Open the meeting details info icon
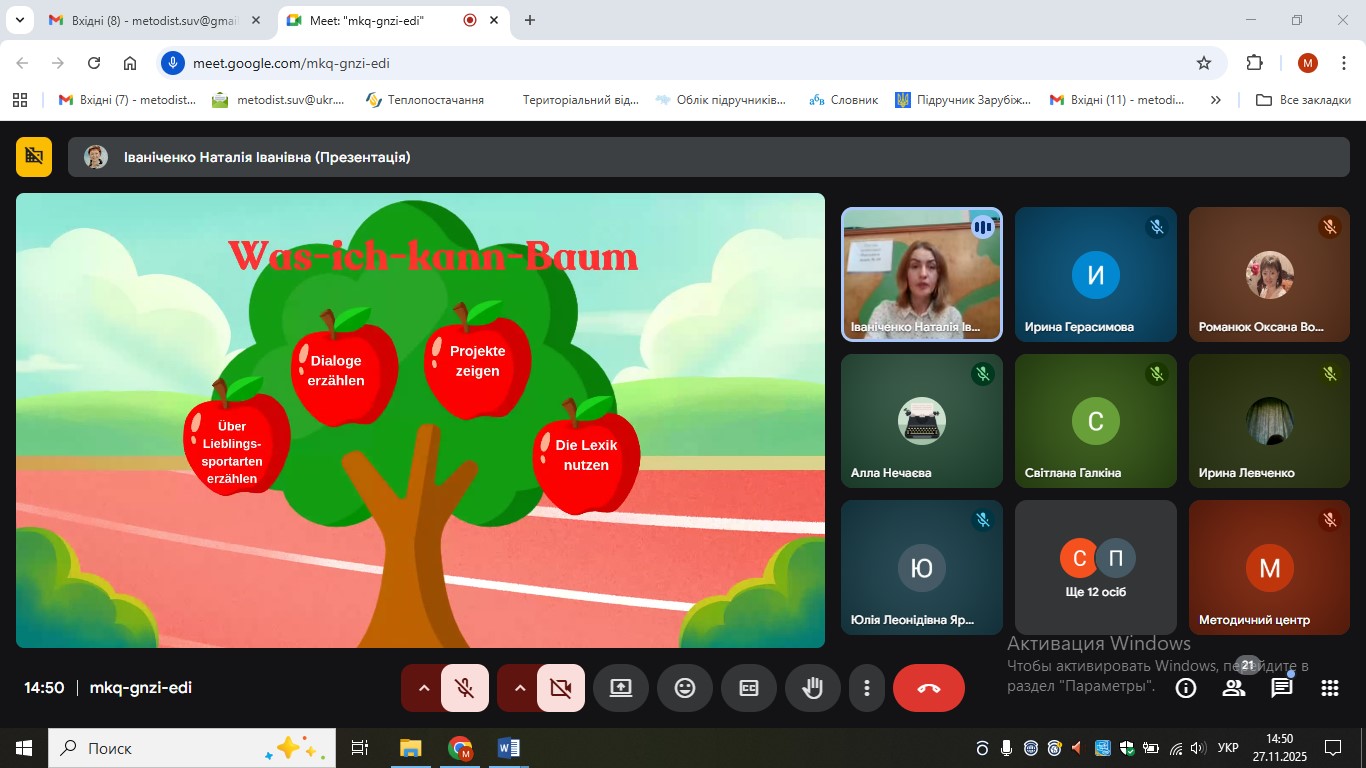Image resolution: width=1366 pixels, height=768 pixels. click(1186, 688)
